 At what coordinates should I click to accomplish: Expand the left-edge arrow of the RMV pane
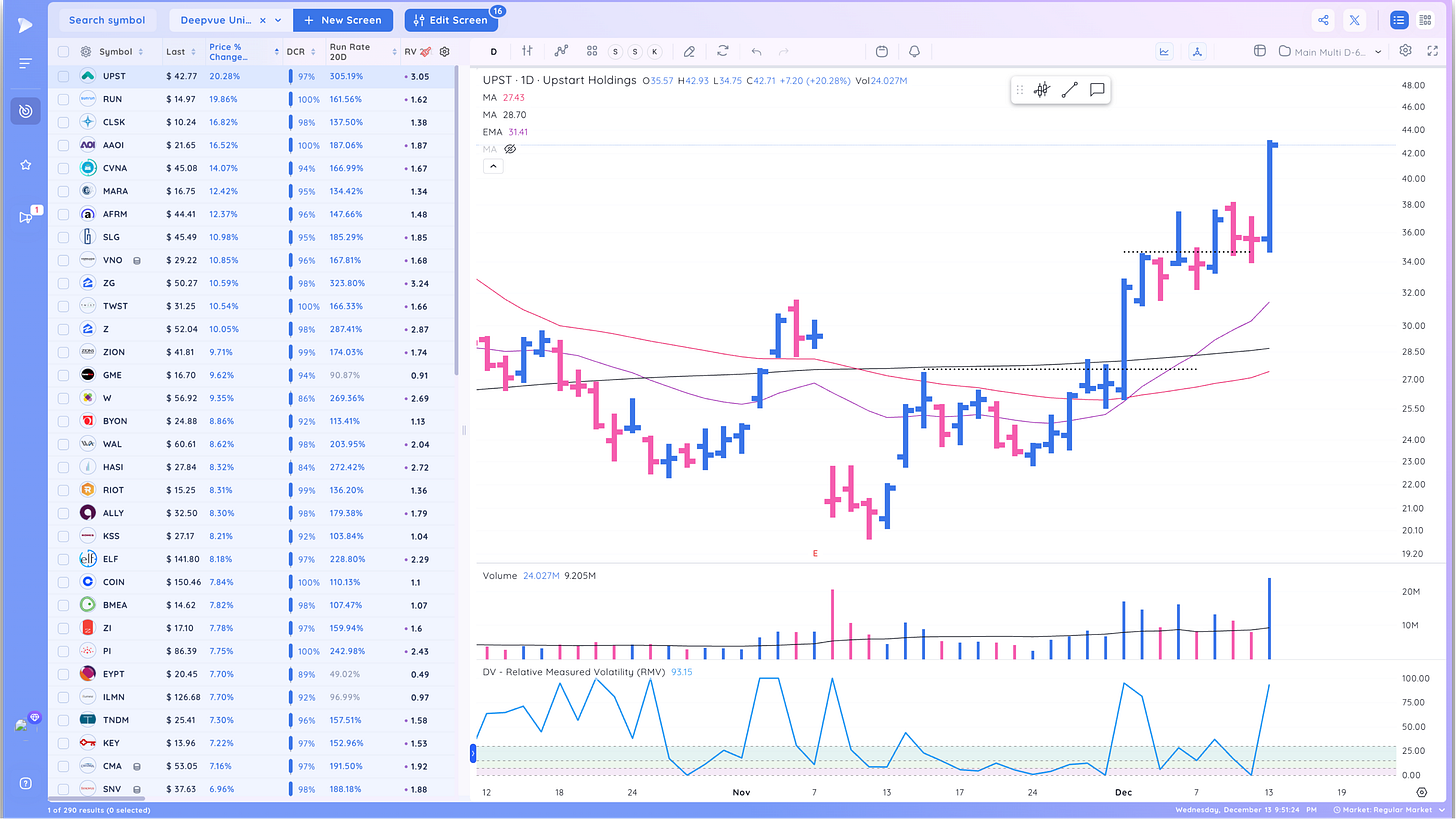click(x=474, y=753)
